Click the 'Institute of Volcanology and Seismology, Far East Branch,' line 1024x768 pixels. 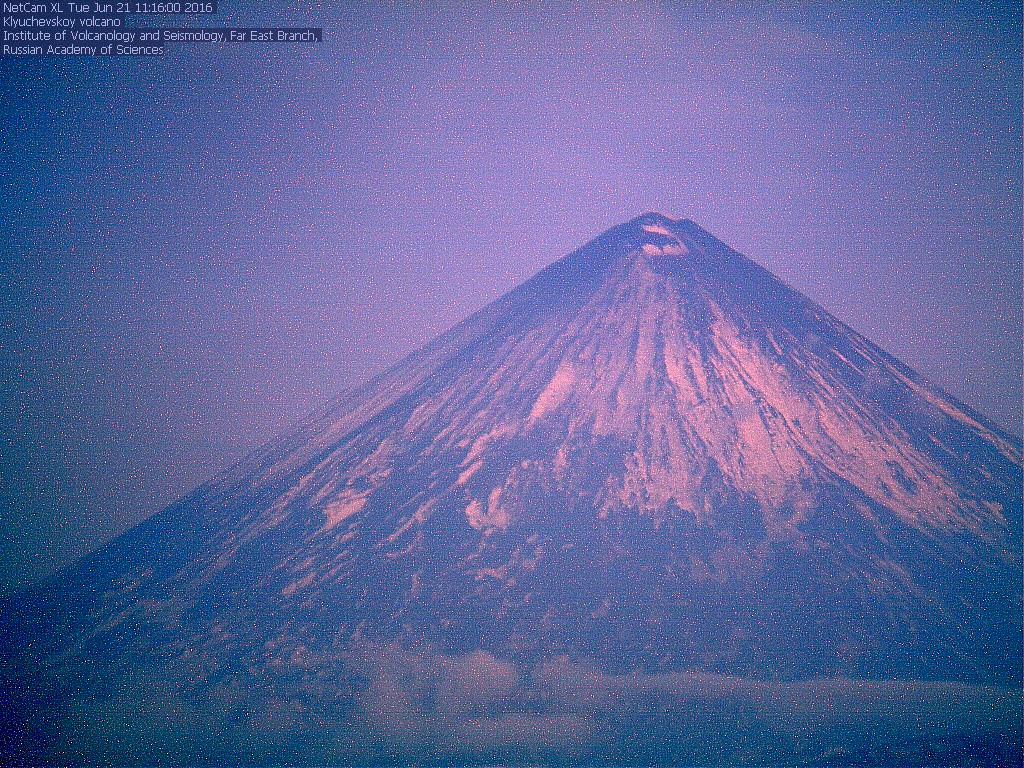(161, 36)
